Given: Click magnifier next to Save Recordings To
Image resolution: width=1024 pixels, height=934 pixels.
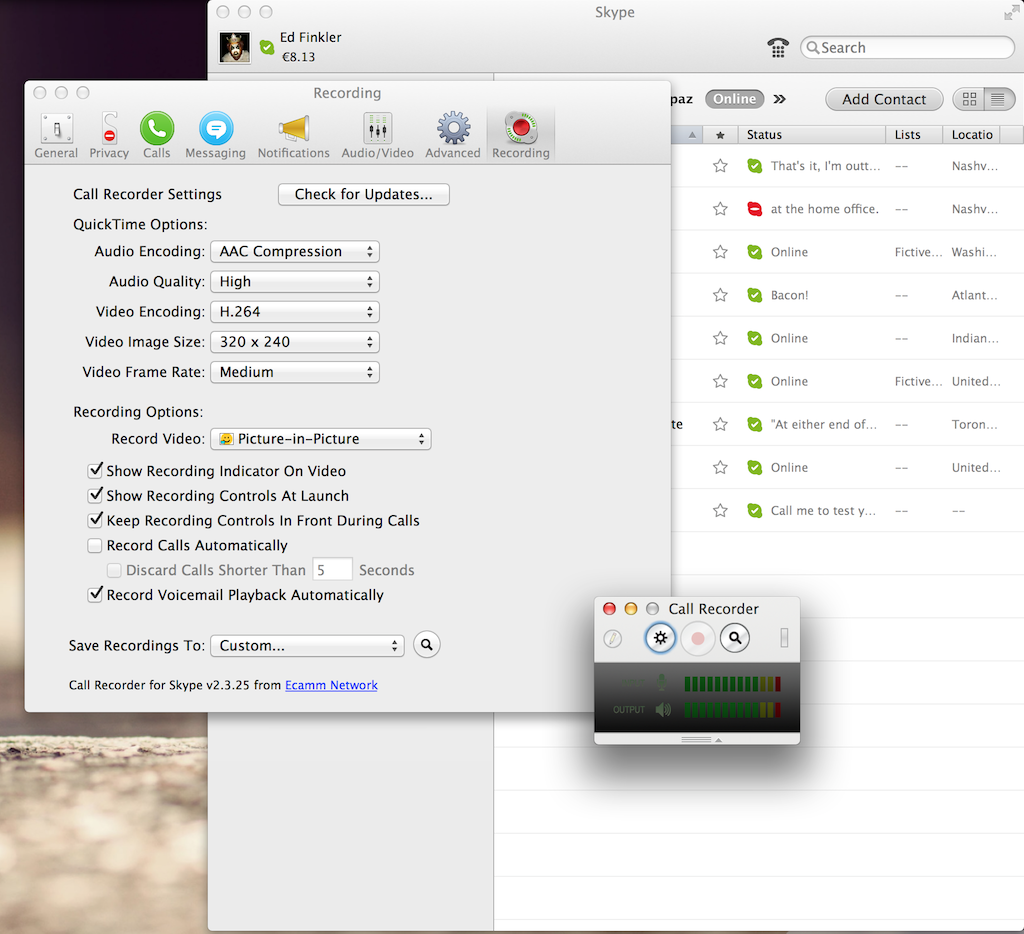Looking at the screenshot, I should (x=426, y=645).
